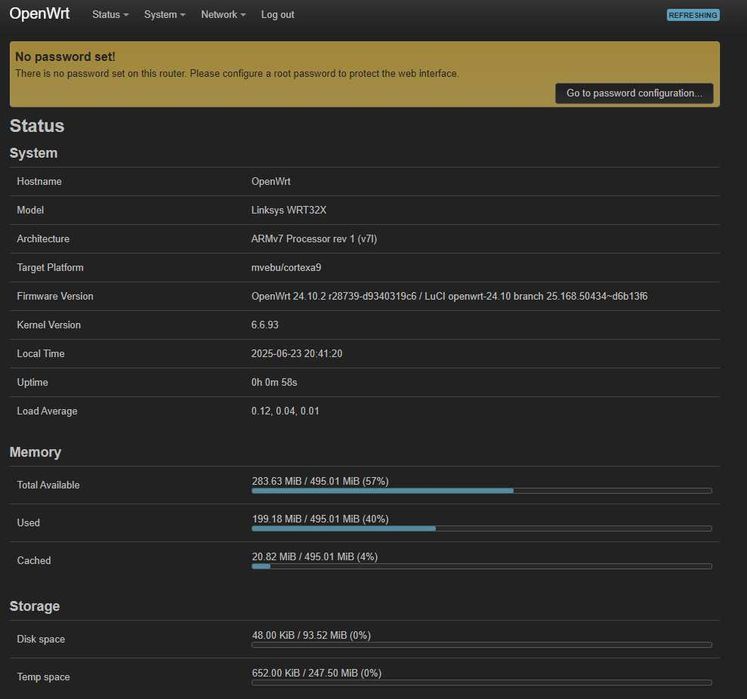Click the Temp space progress bar
Screen dimensions: 747x699
(x=482, y=682)
